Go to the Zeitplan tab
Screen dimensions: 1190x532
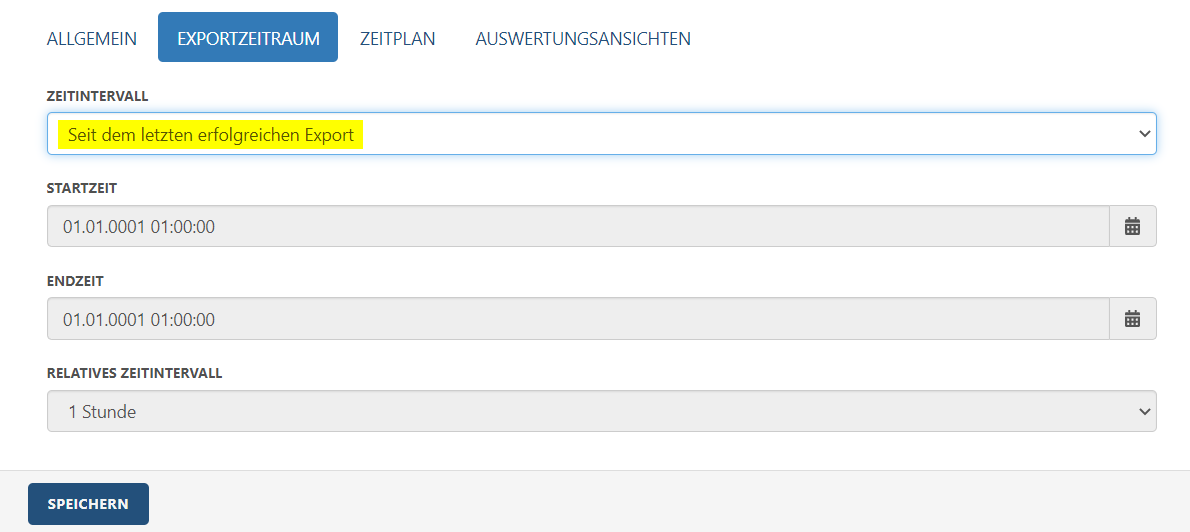(x=398, y=39)
